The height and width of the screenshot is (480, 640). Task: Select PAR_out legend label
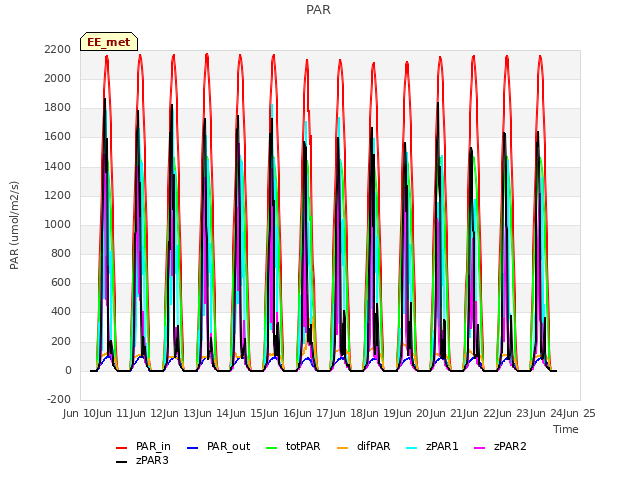[228, 447]
